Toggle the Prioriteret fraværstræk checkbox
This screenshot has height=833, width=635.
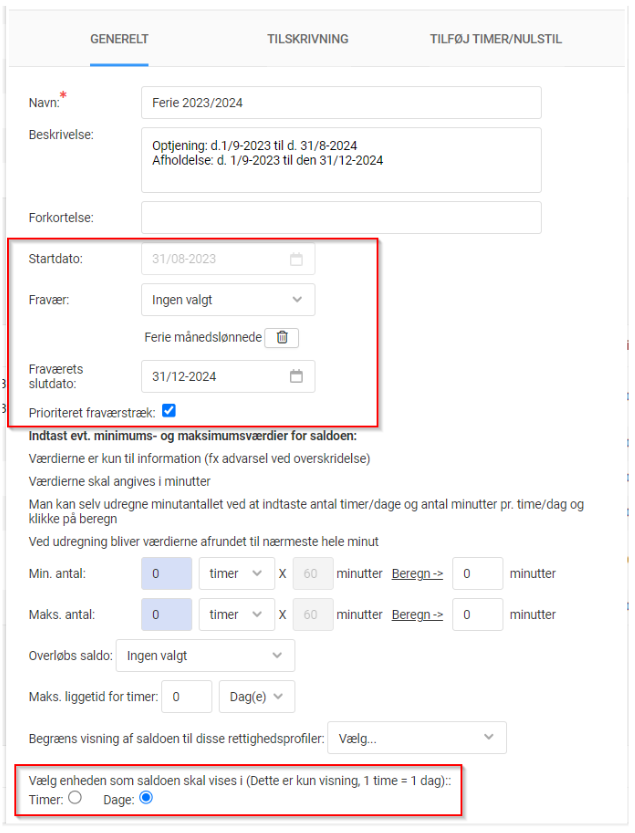pos(169,410)
